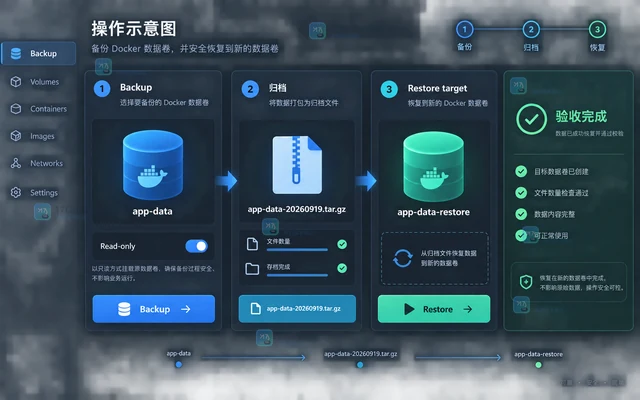The image size is (640, 400).
Task: Click the Restore target heading
Action: [437, 88]
